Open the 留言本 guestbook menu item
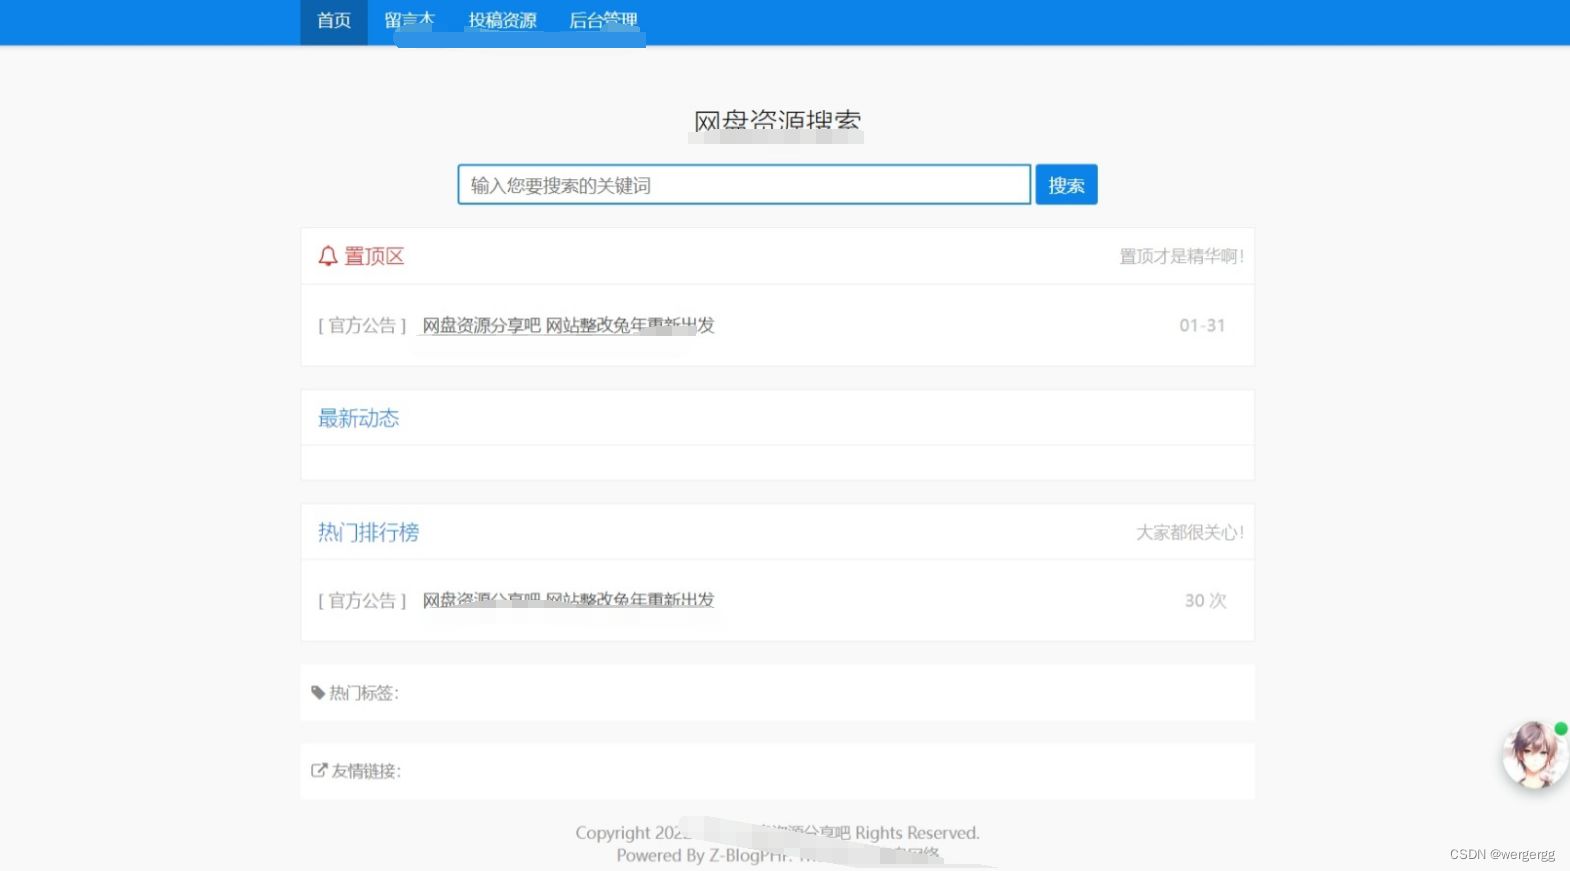The image size is (1570, 871). pos(410,21)
